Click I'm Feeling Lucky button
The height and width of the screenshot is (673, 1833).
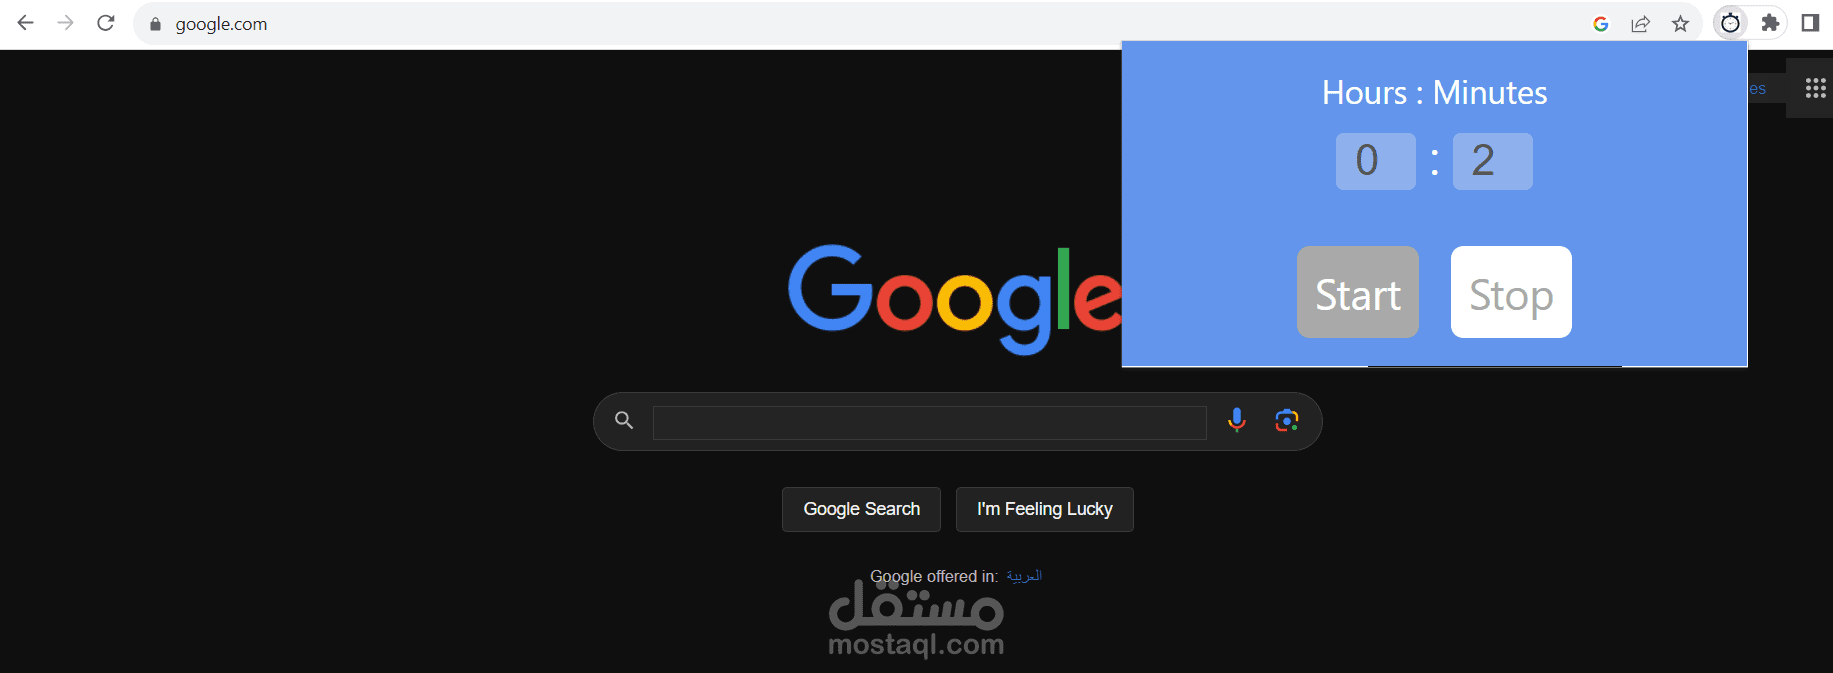(x=1045, y=509)
